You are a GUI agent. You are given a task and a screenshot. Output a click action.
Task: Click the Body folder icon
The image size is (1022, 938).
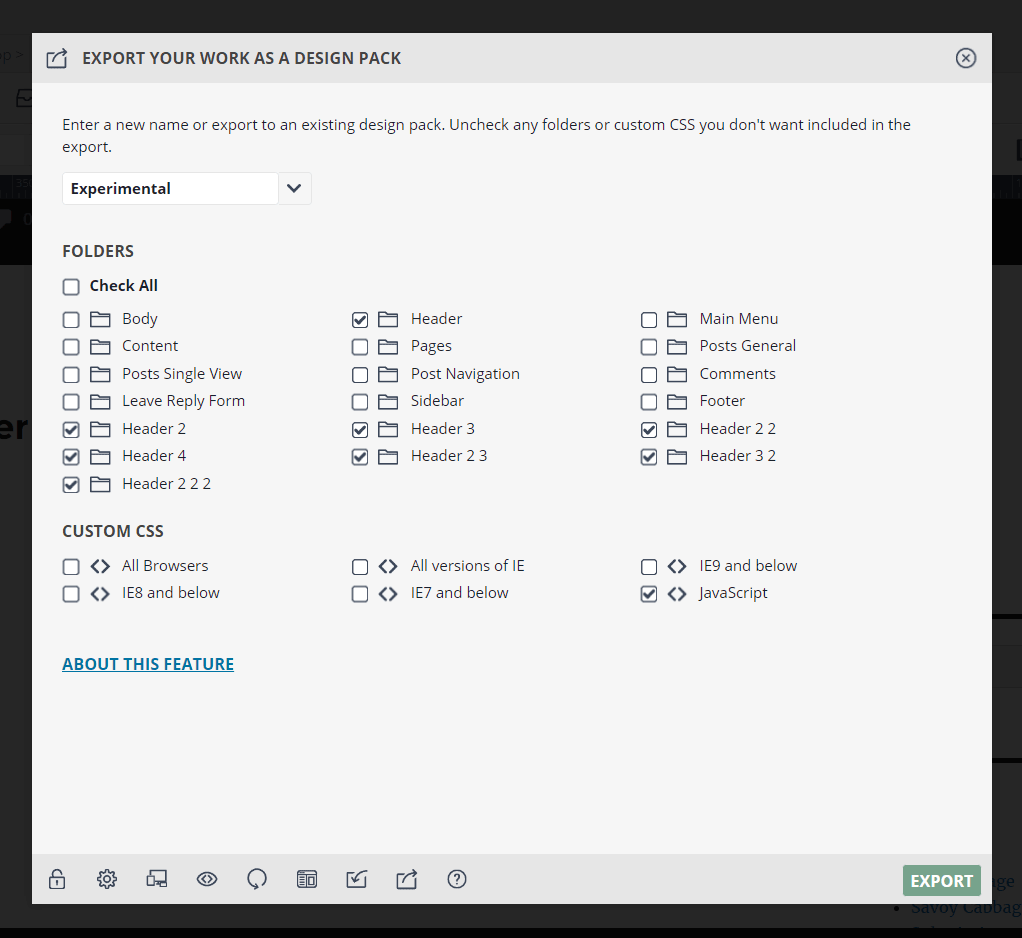pyautogui.click(x=100, y=319)
